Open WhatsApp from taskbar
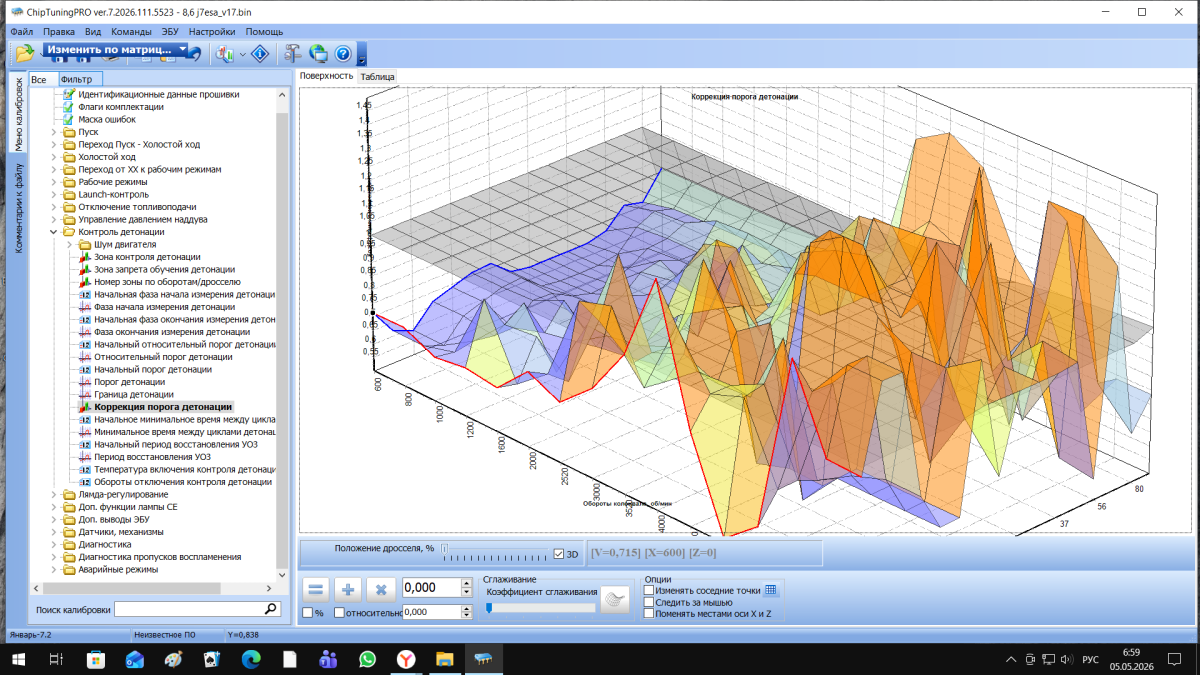The image size is (1200, 675). coord(367,659)
